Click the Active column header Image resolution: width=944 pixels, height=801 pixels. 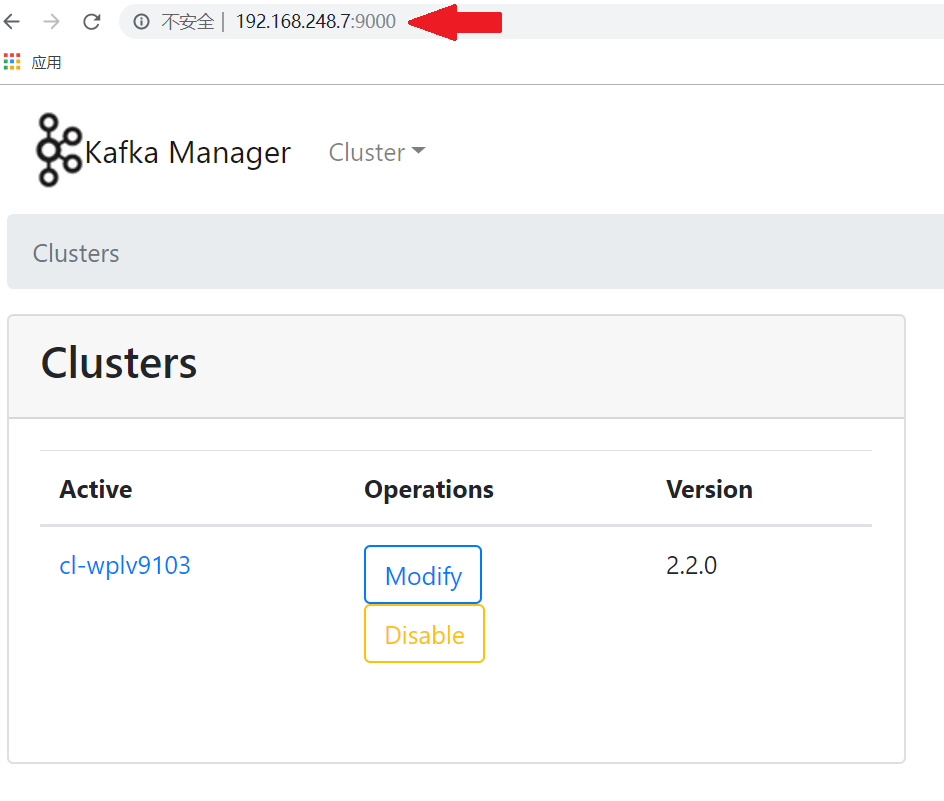[96, 490]
